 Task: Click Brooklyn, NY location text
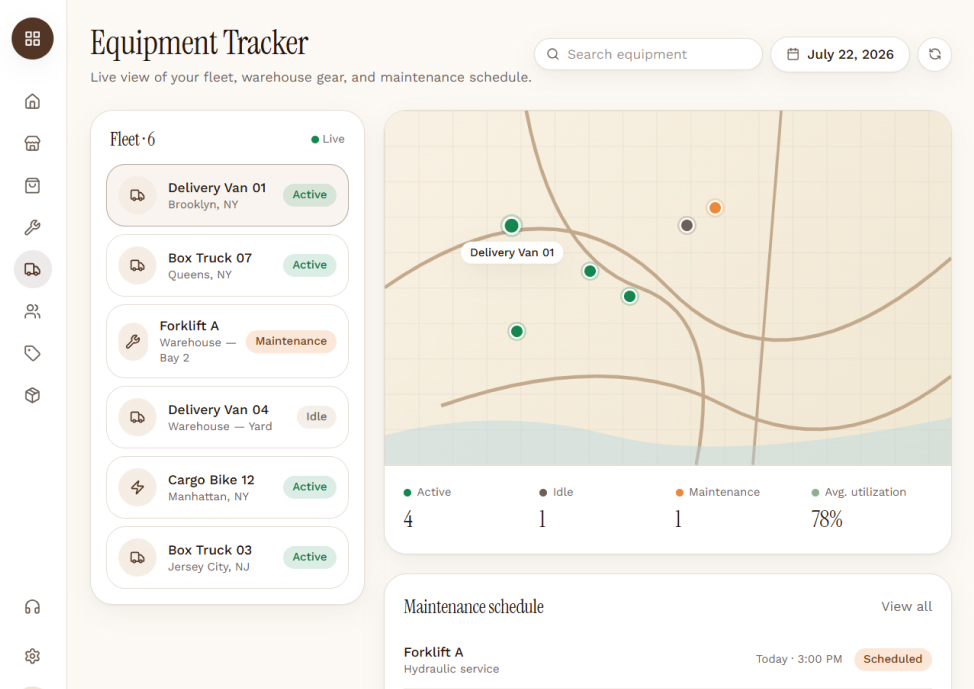203,204
